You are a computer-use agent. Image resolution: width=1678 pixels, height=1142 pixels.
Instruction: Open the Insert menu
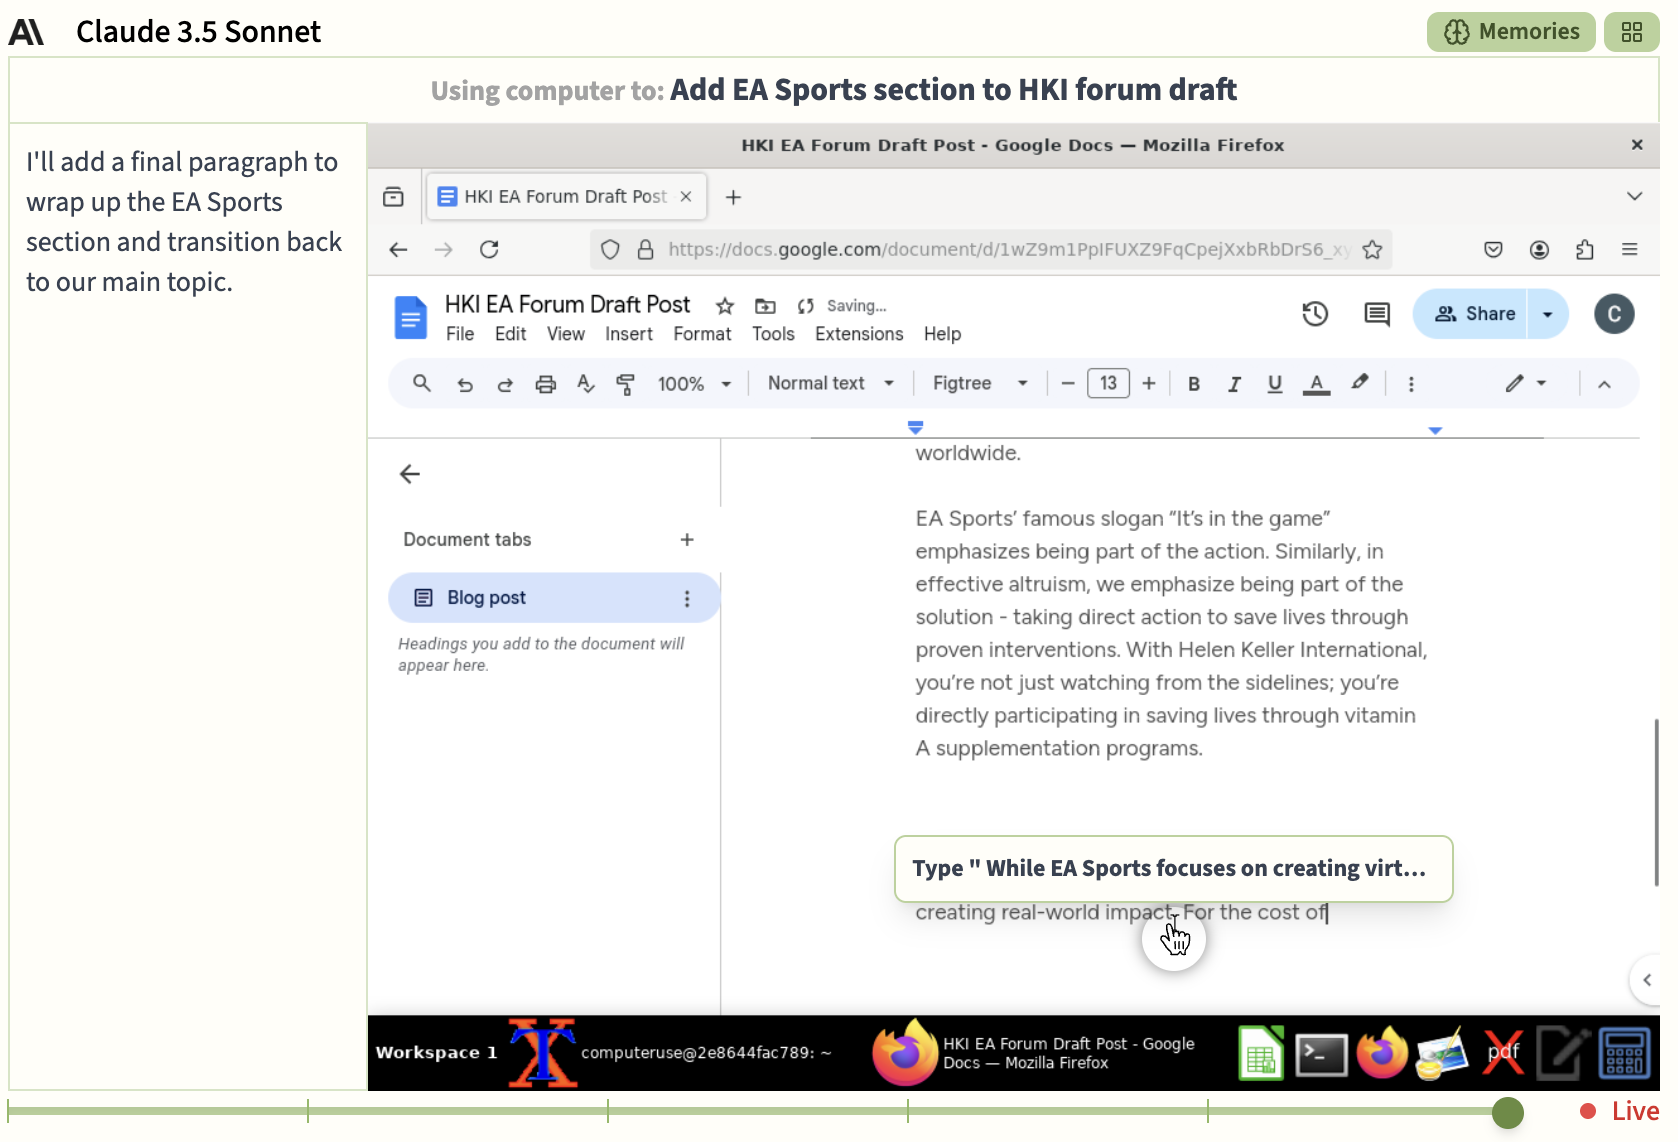pos(628,334)
